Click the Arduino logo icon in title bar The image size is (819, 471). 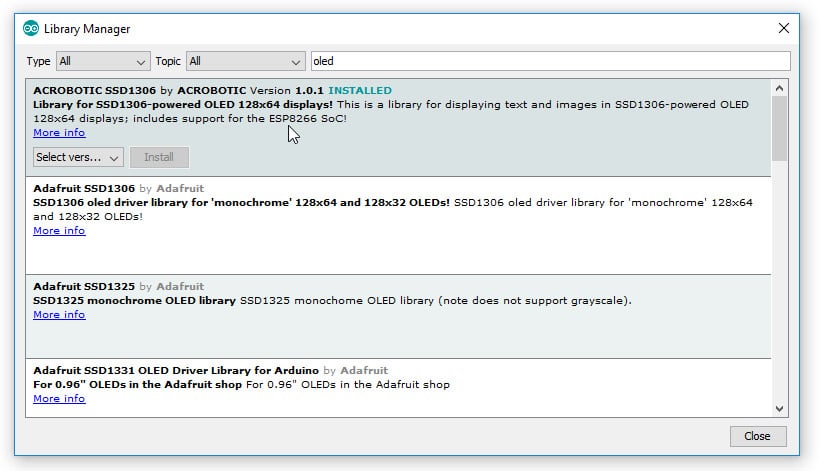point(31,28)
